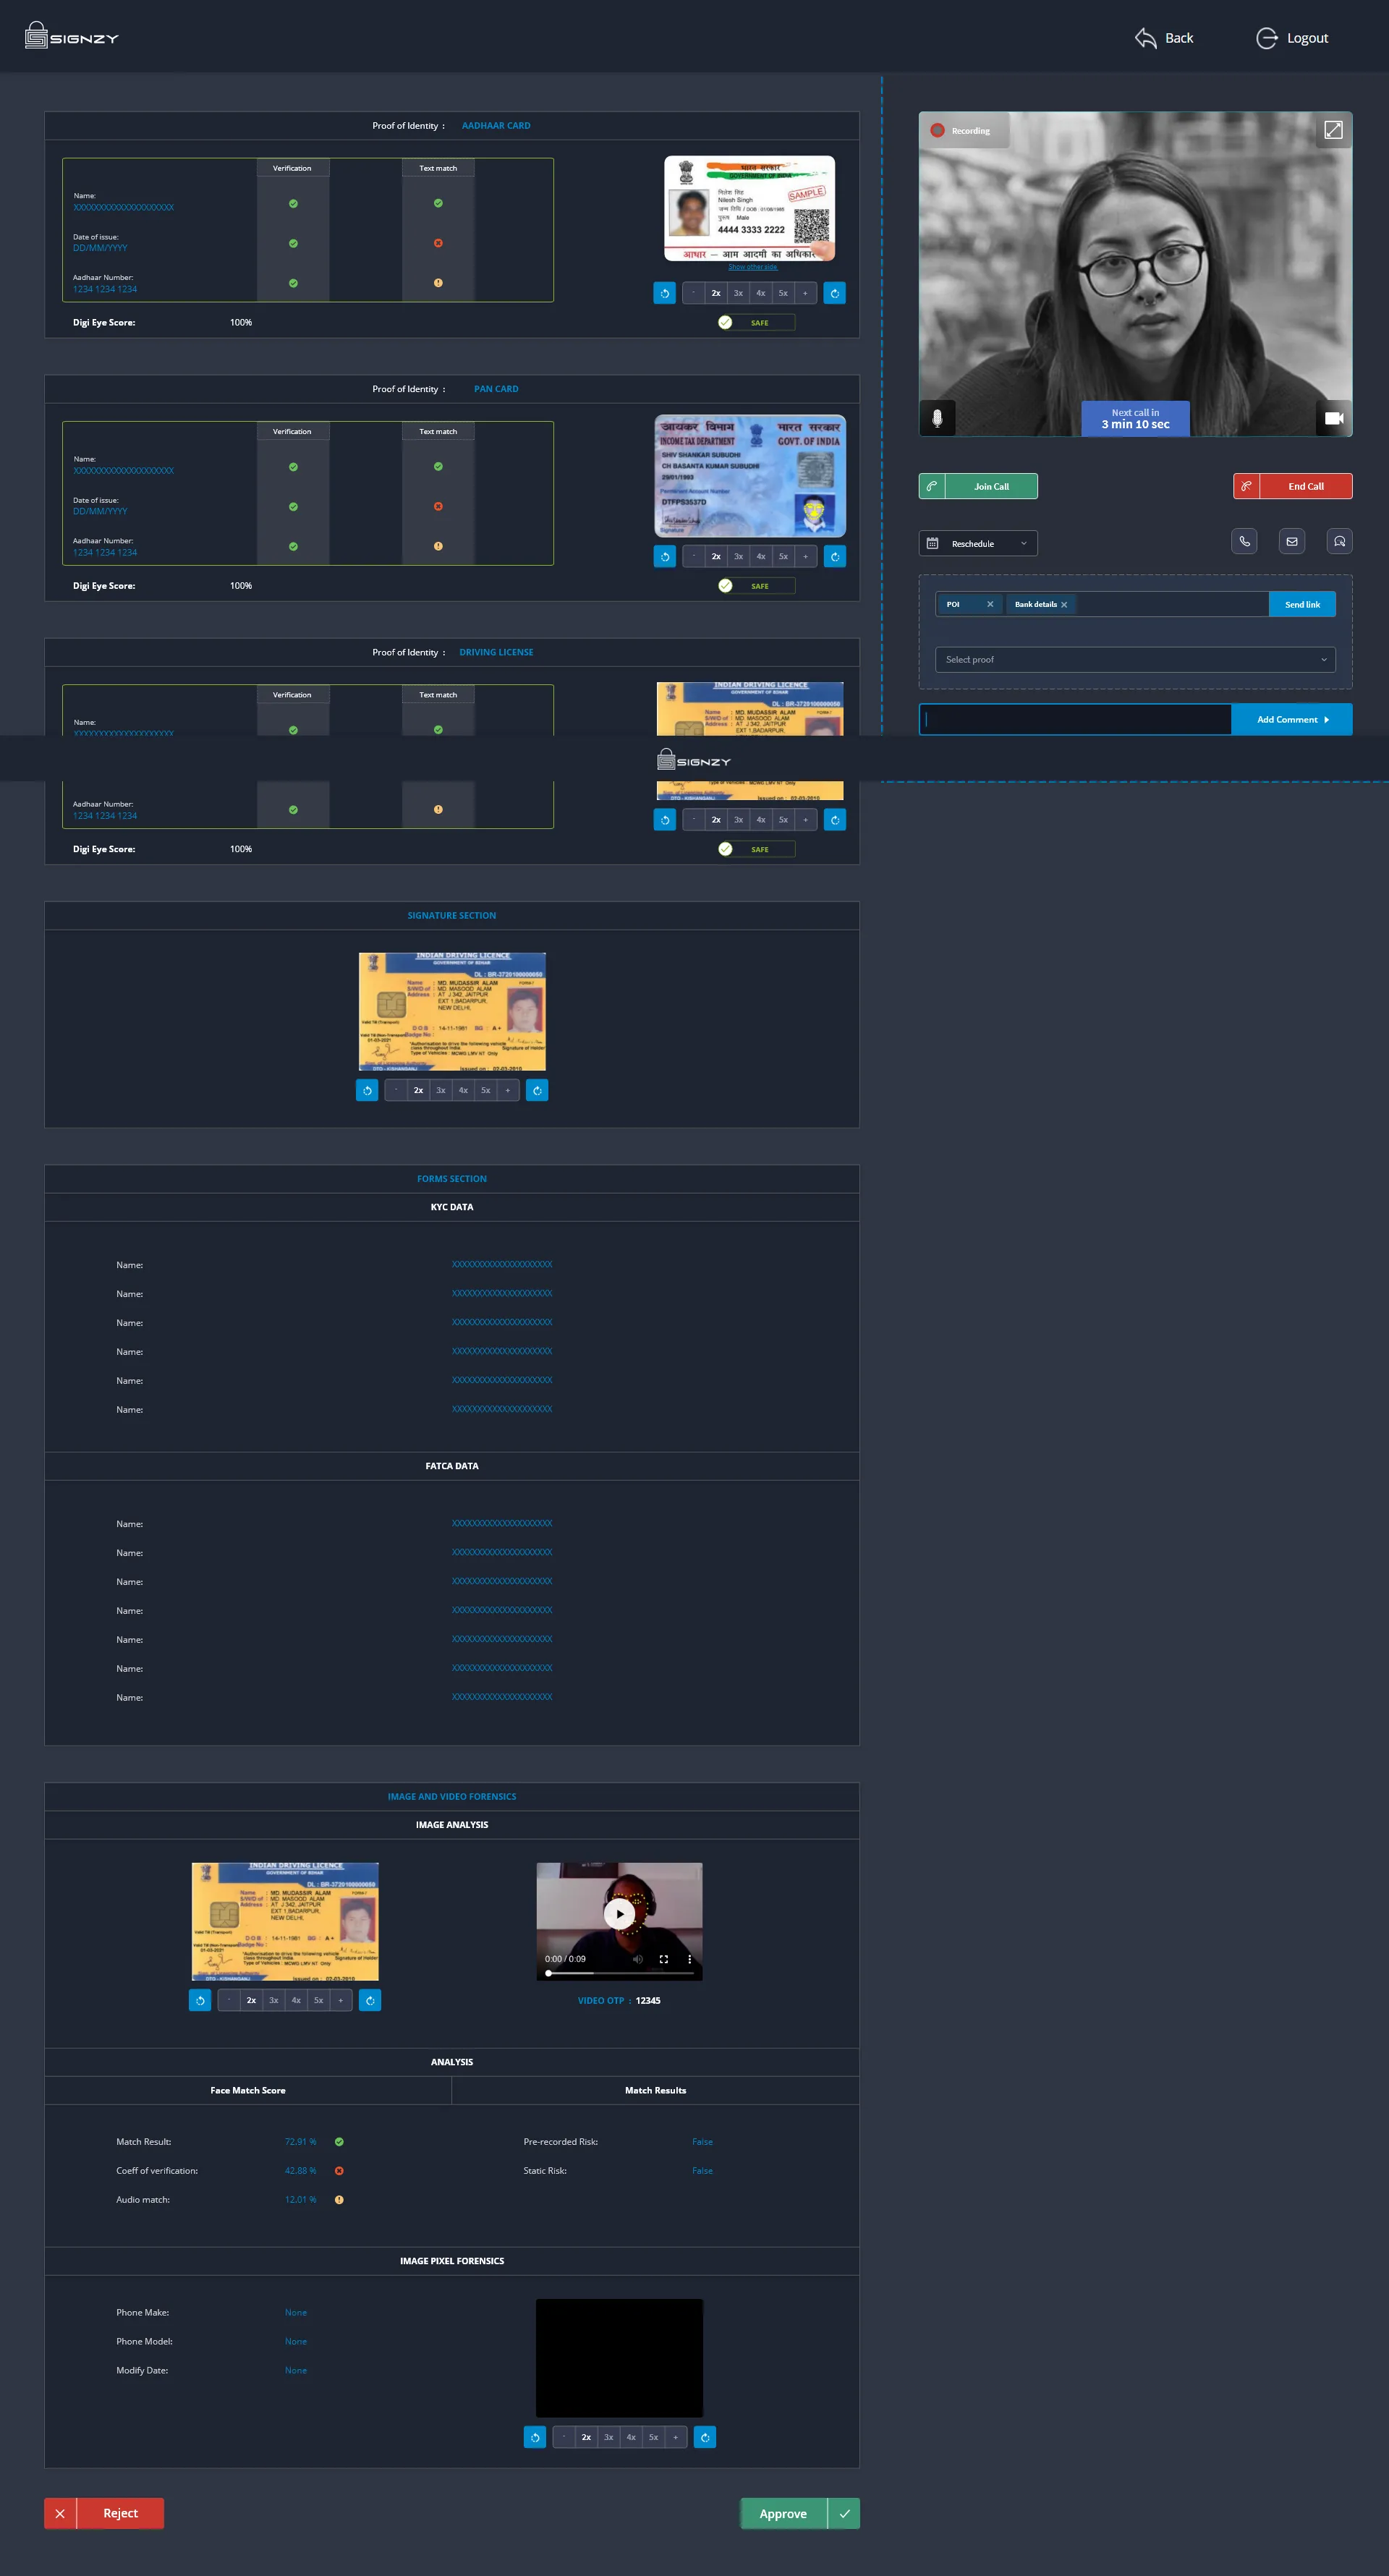1389x2576 pixels.
Task: Toggle the camera icon in video panel
Action: (1333, 418)
